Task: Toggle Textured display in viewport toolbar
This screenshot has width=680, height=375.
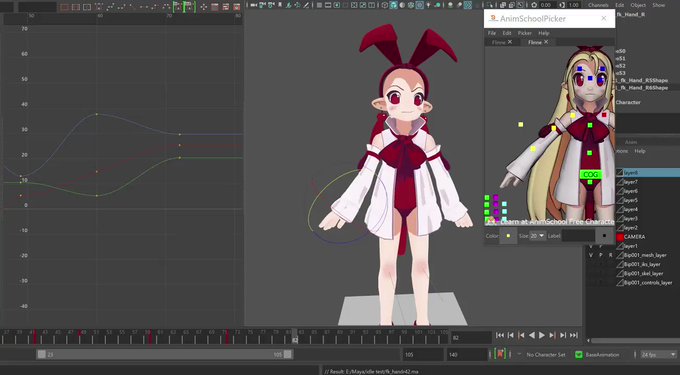Action: pos(419,5)
